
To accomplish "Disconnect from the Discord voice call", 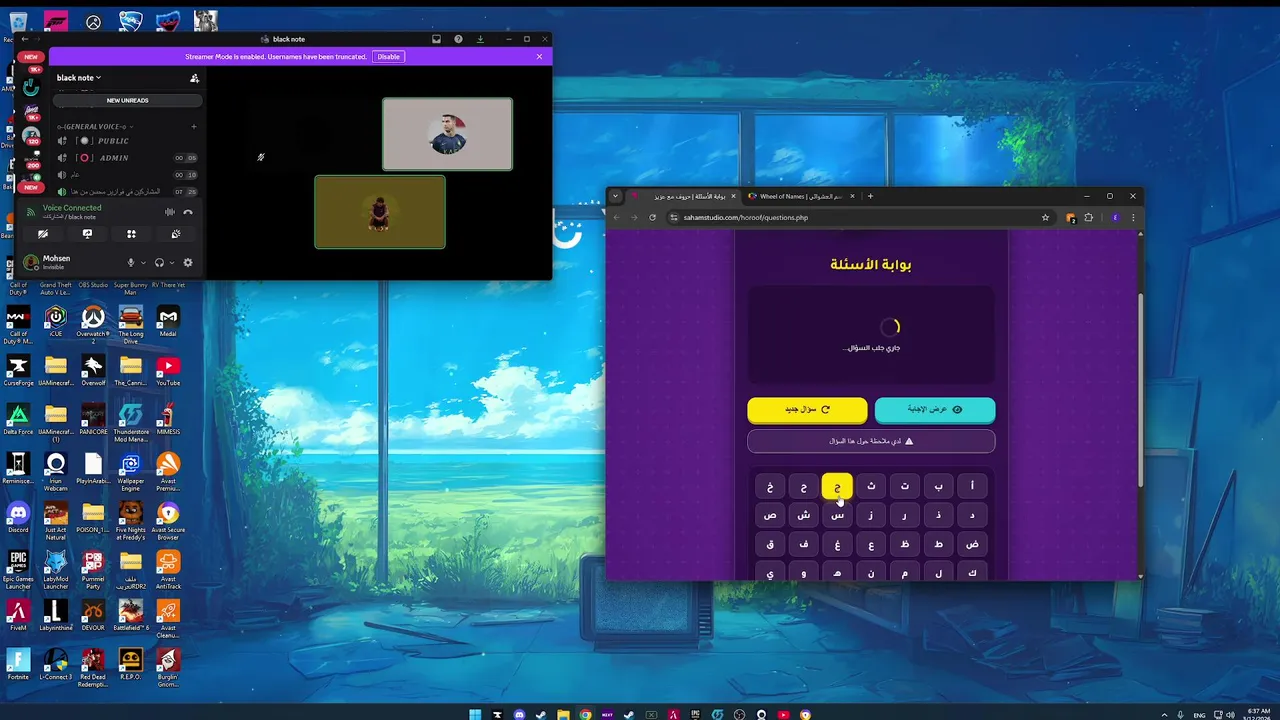I will coord(187,212).
